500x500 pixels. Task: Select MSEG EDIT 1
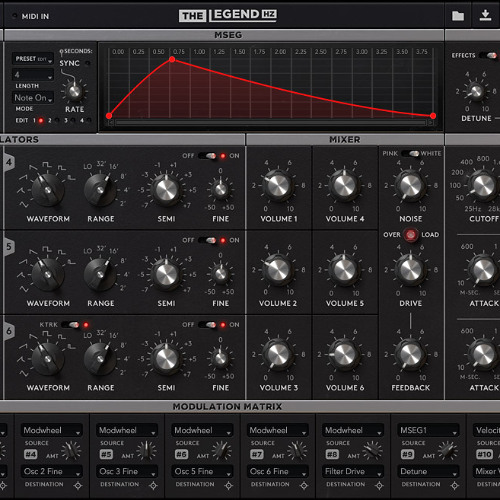[x=41, y=120]
